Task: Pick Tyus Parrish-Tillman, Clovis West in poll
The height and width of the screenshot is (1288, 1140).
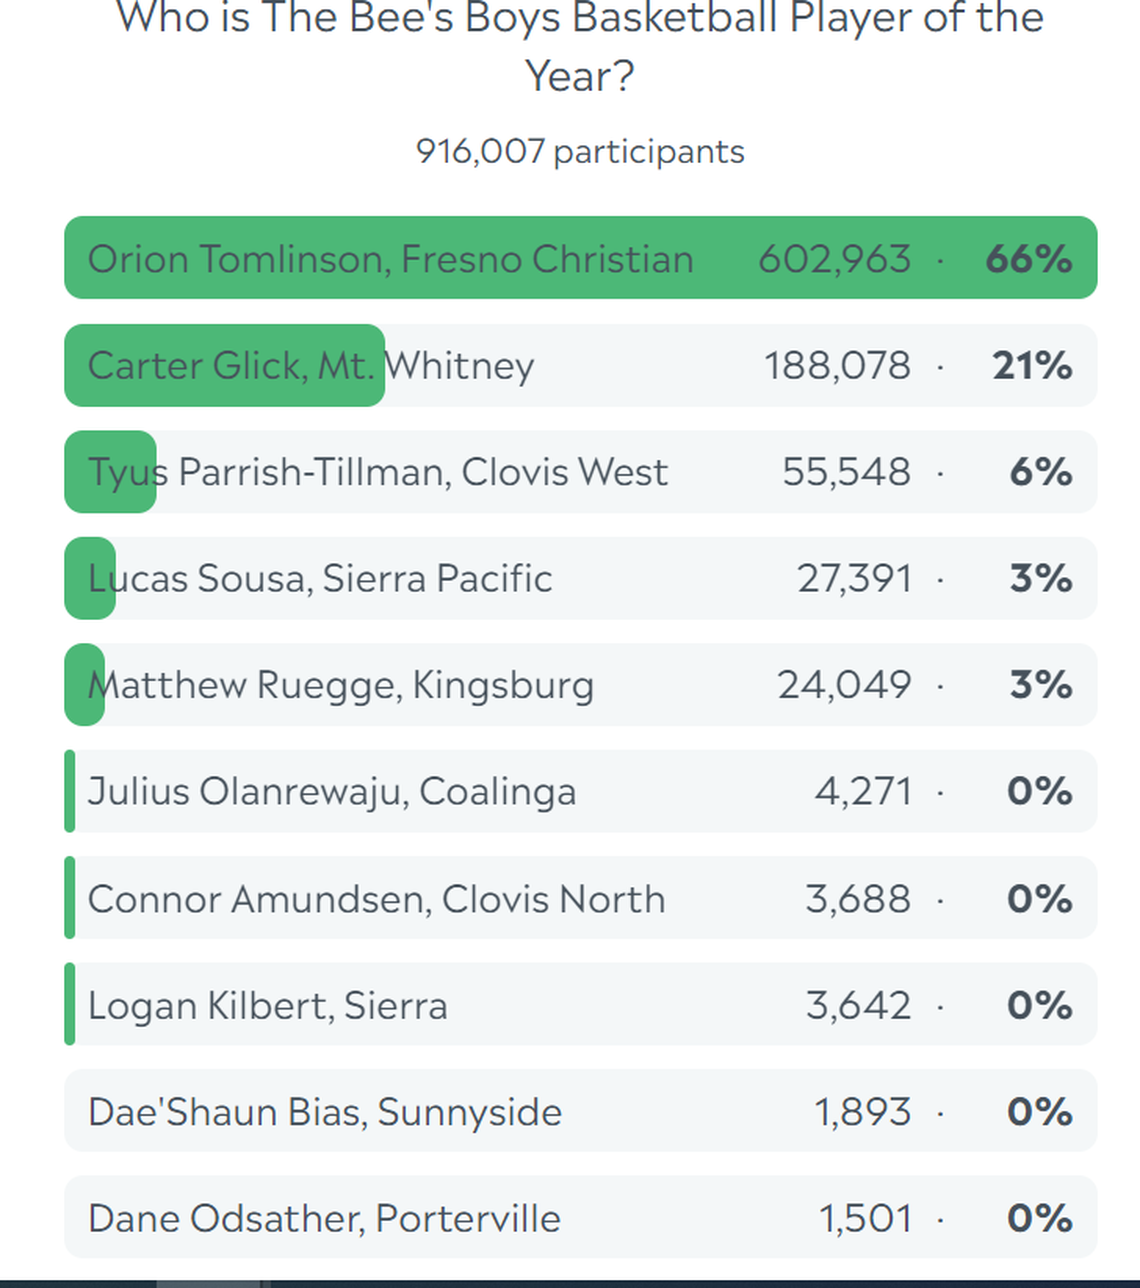Action: tap(377, 472)
